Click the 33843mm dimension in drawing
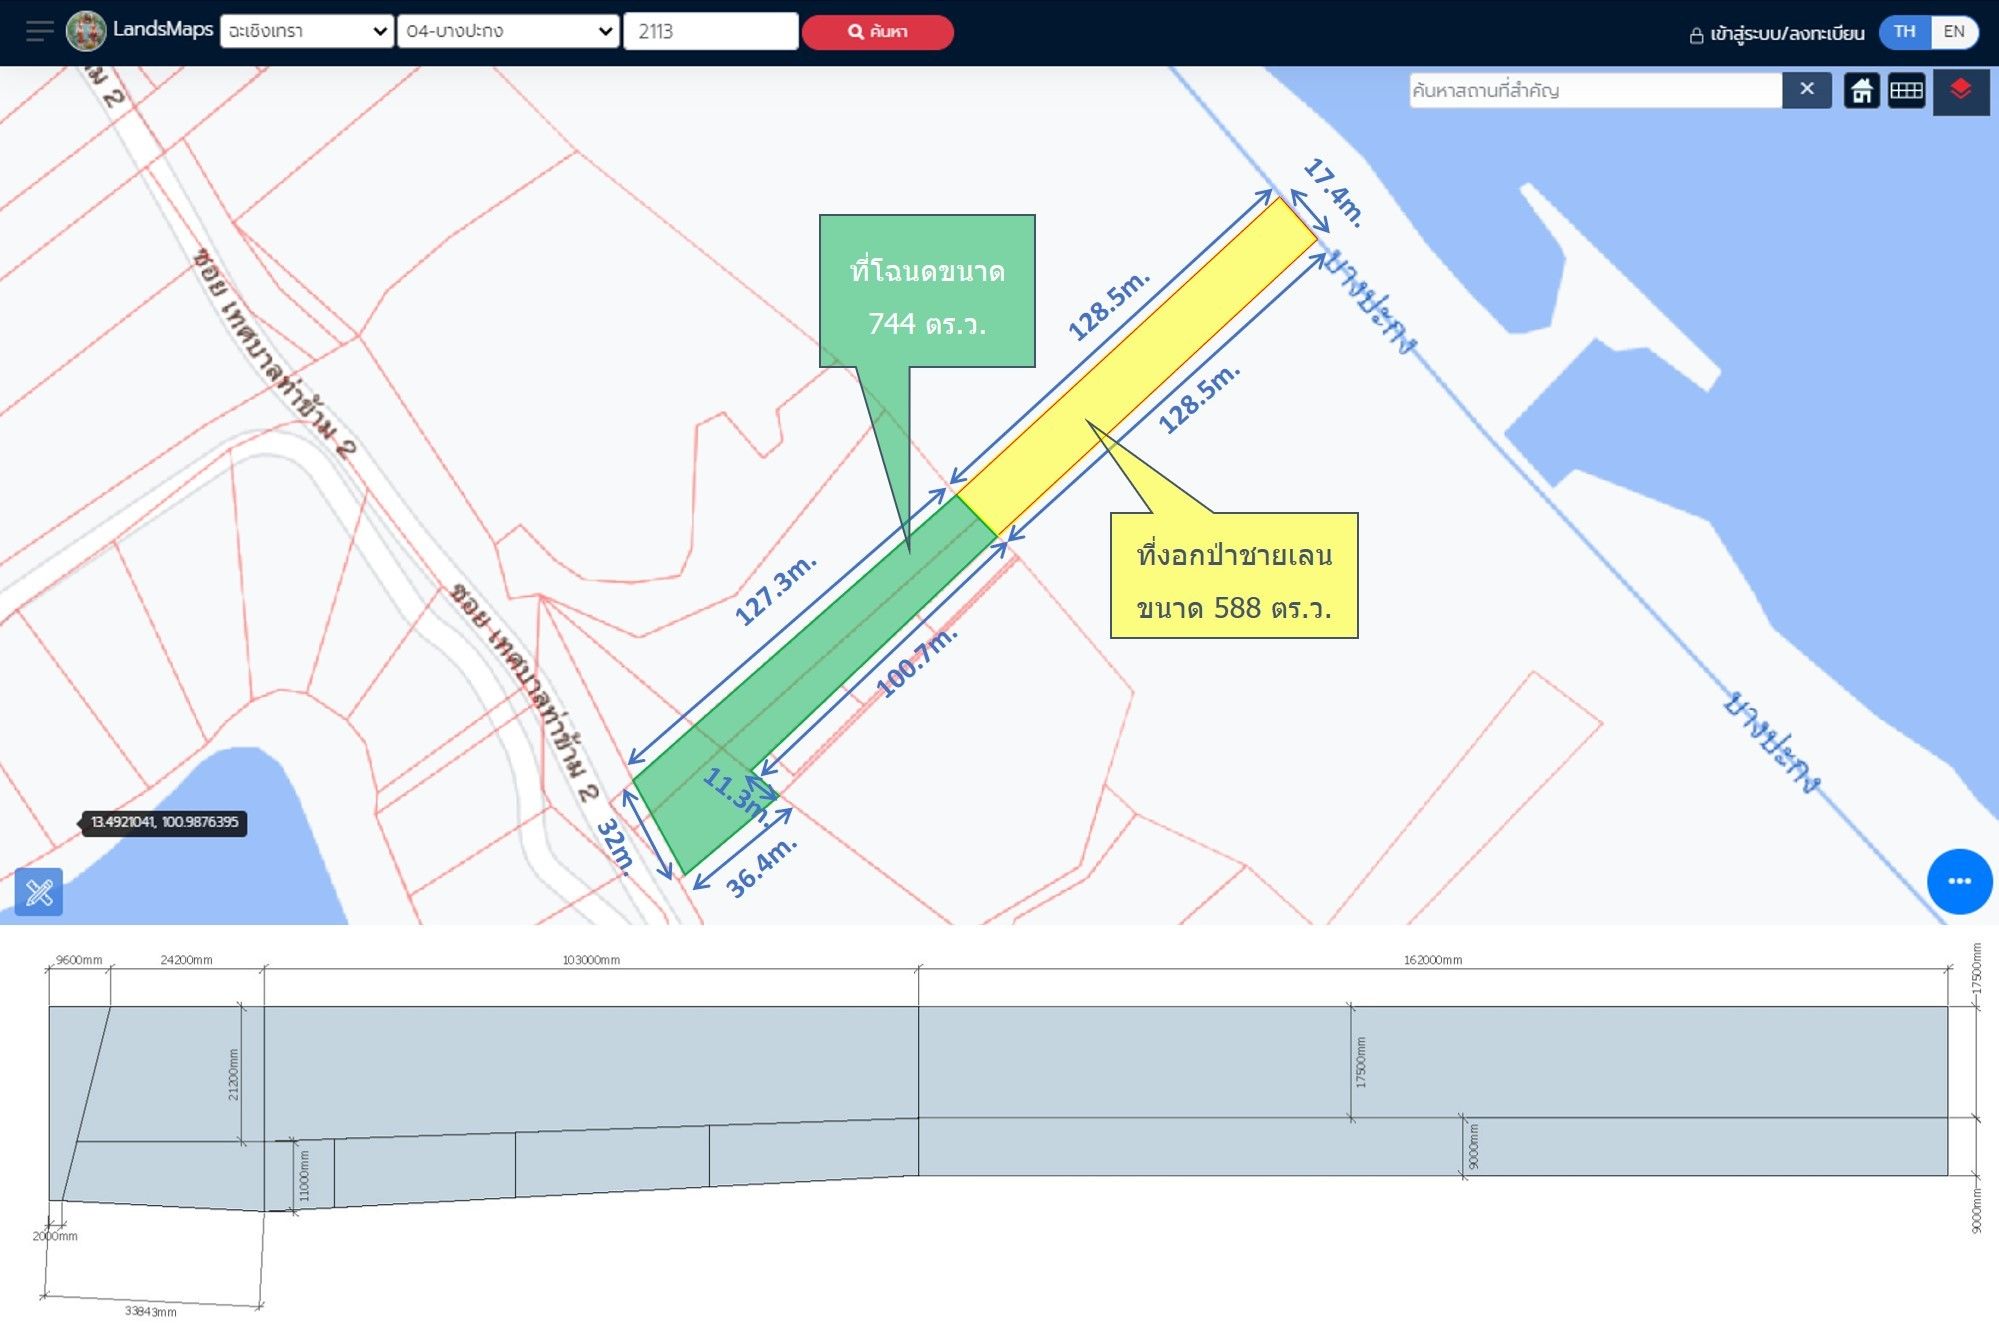1999x1332 pixels. tap(151, 1311)
